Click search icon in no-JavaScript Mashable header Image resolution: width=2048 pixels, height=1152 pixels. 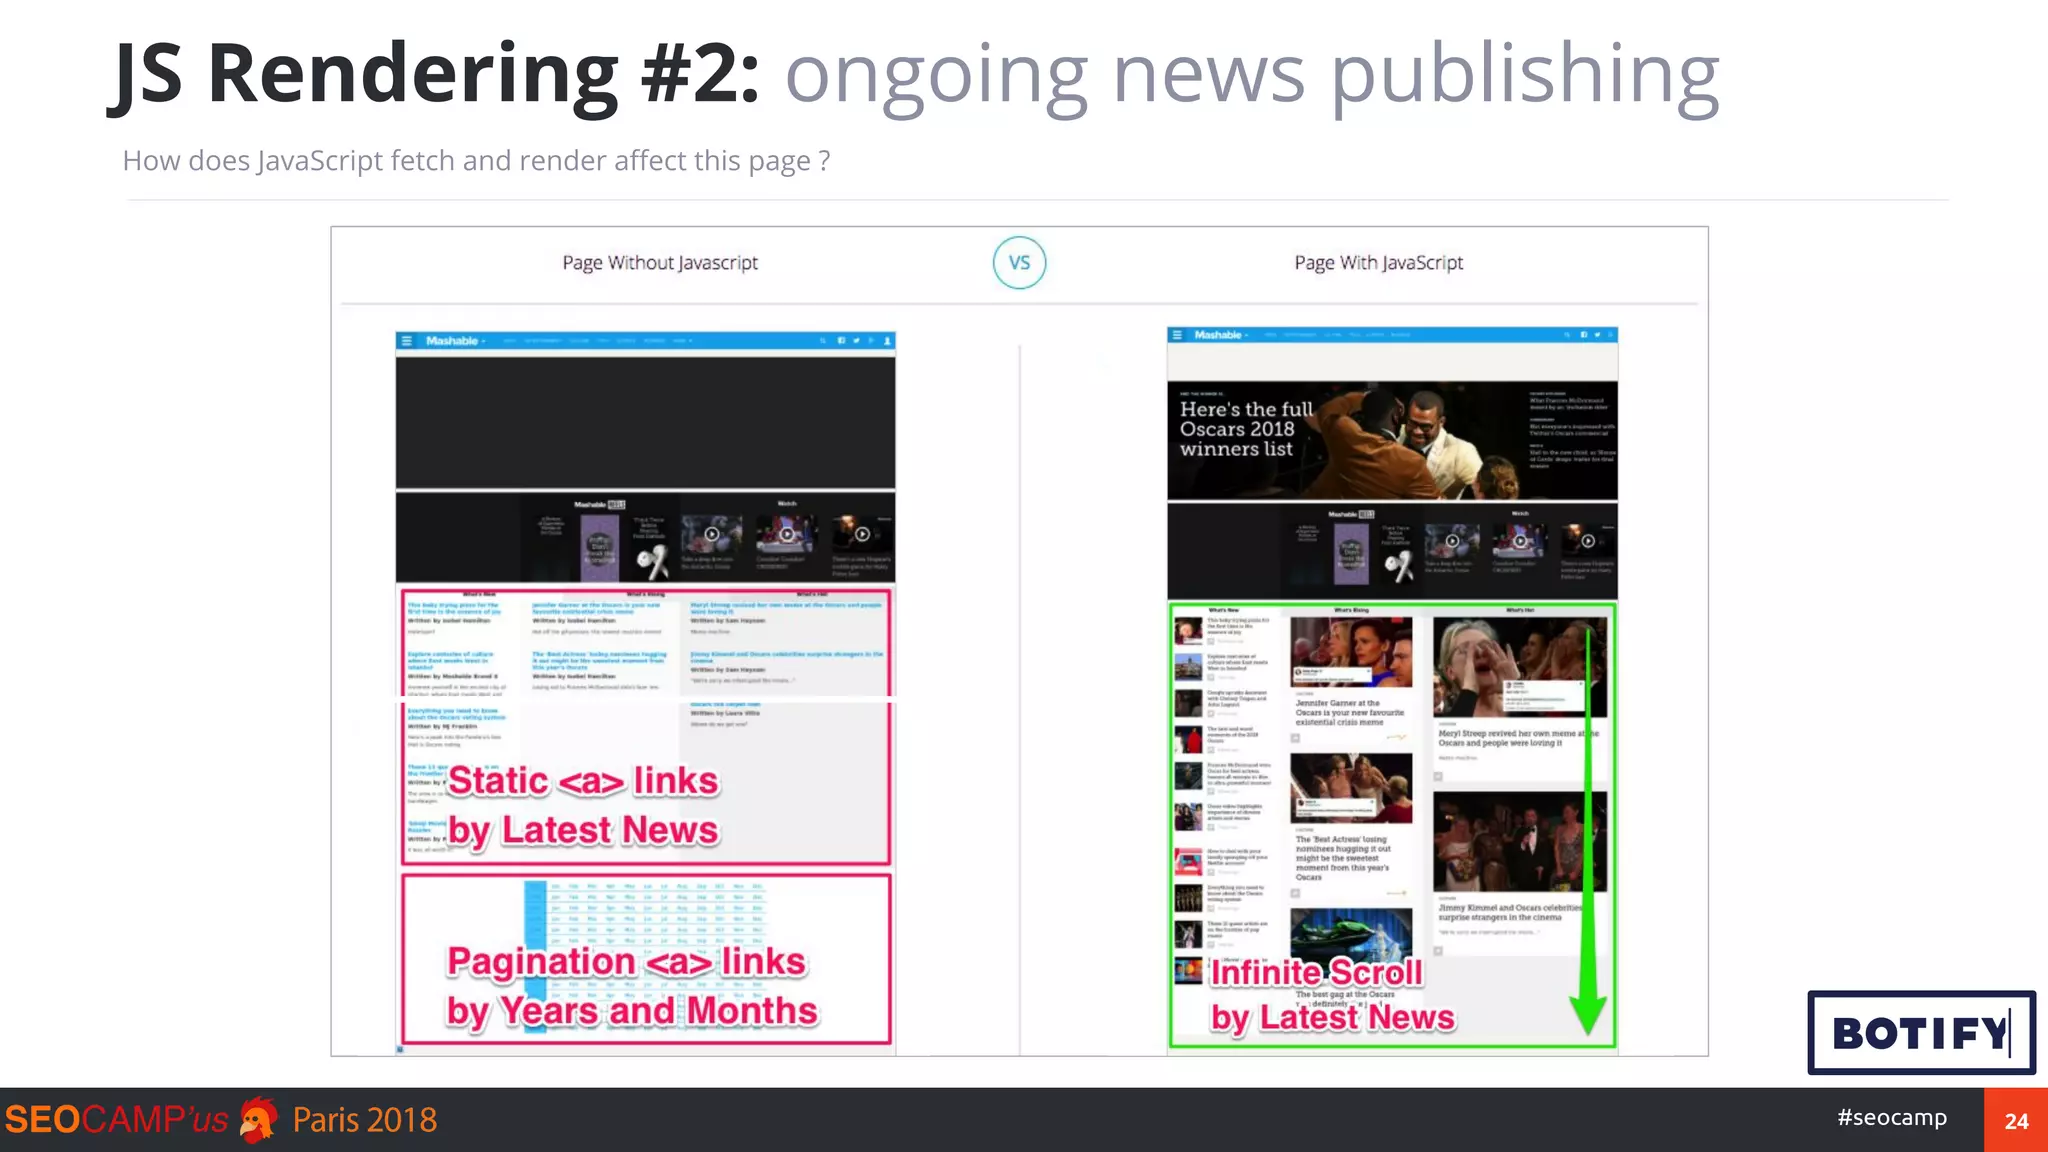823,341
